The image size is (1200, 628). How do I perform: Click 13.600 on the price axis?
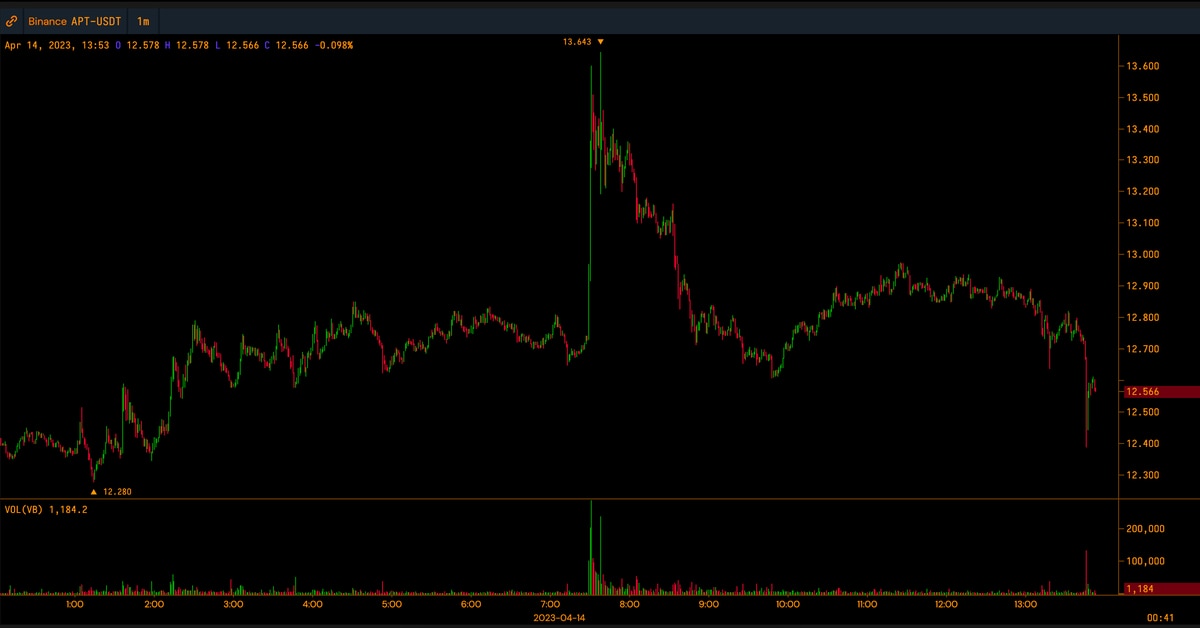(1142, 66)
